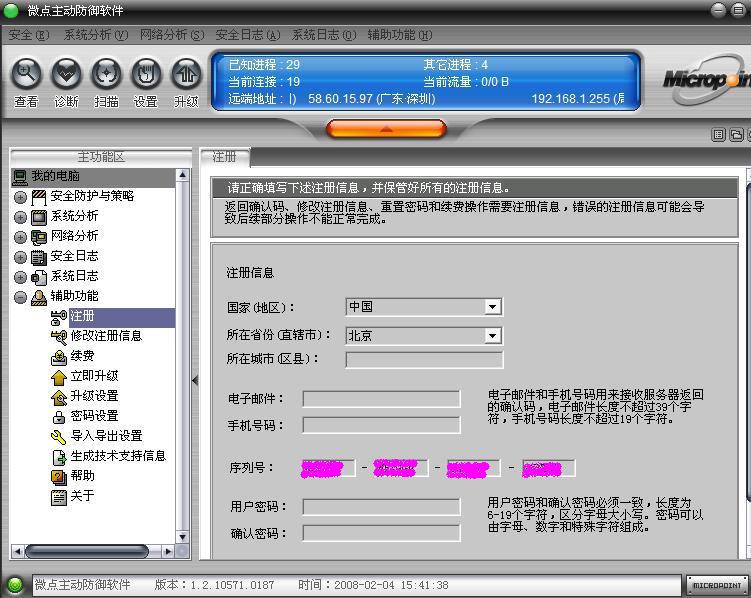Expand the 系统日志 tree node
The image size is (751, 598).
tap(20, 277)
